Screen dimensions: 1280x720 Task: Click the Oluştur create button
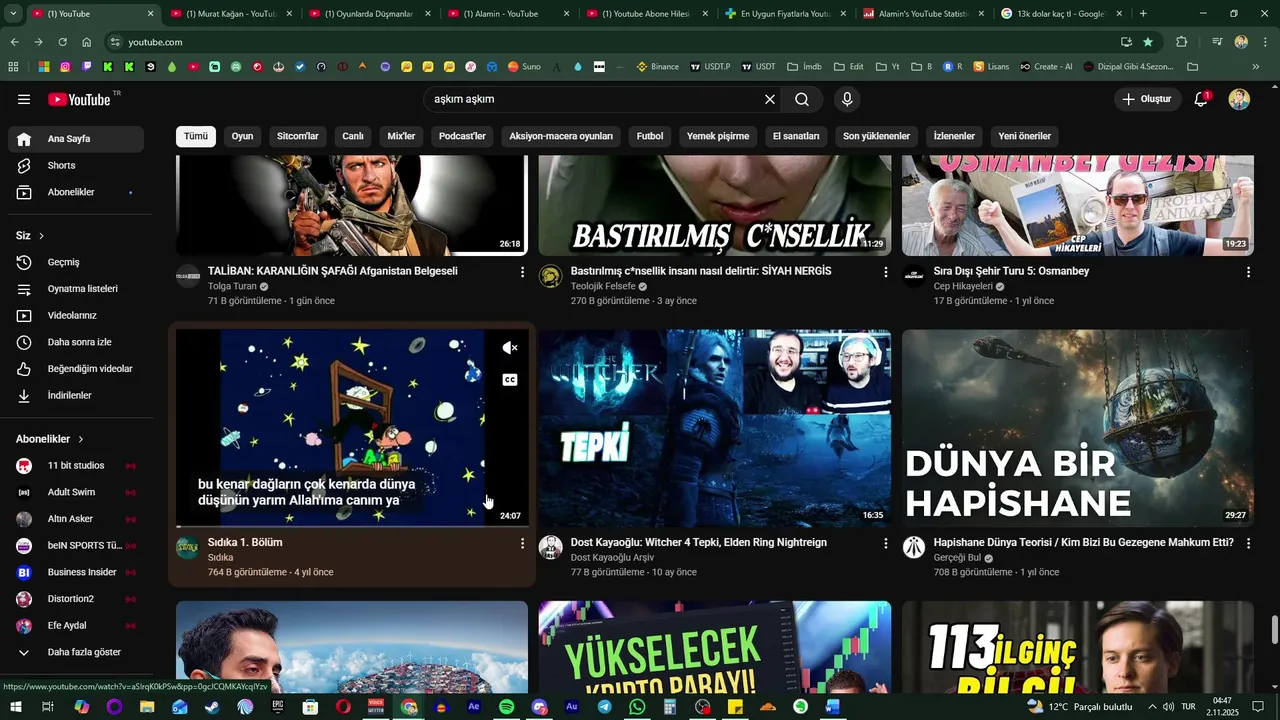[x=1147, y=99]
